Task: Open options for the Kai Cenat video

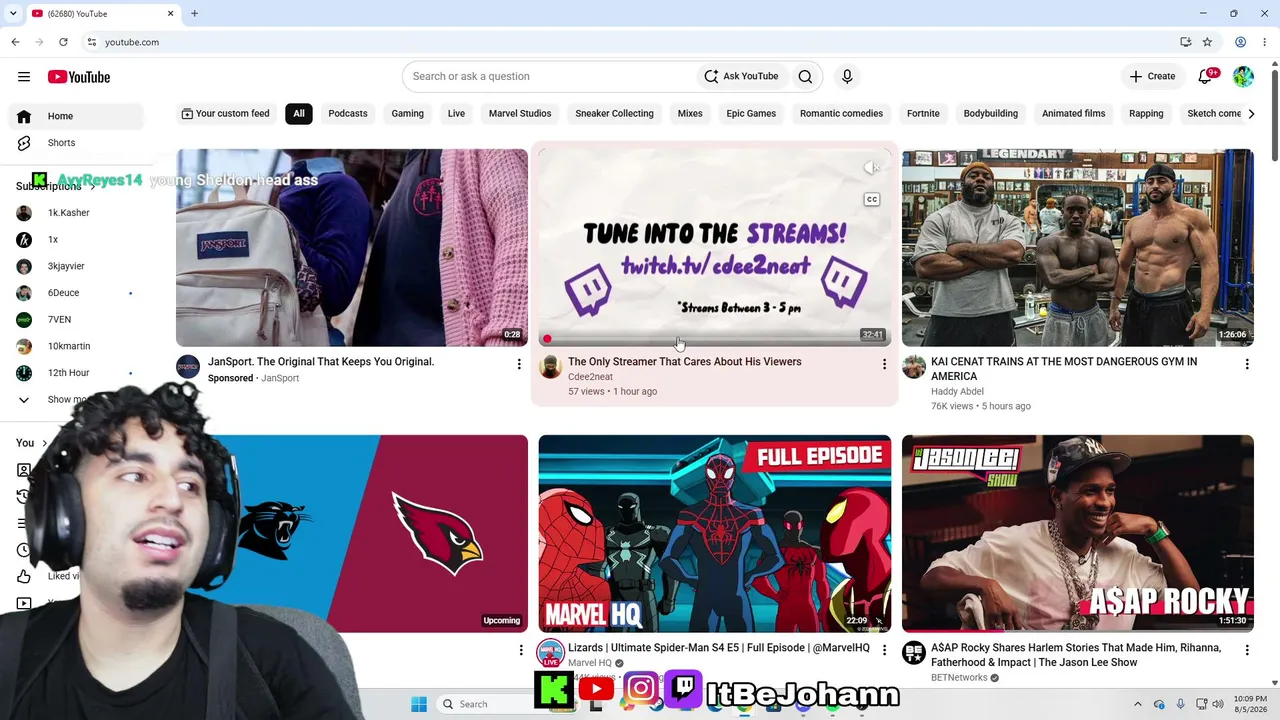Action: pos(1247,364)
